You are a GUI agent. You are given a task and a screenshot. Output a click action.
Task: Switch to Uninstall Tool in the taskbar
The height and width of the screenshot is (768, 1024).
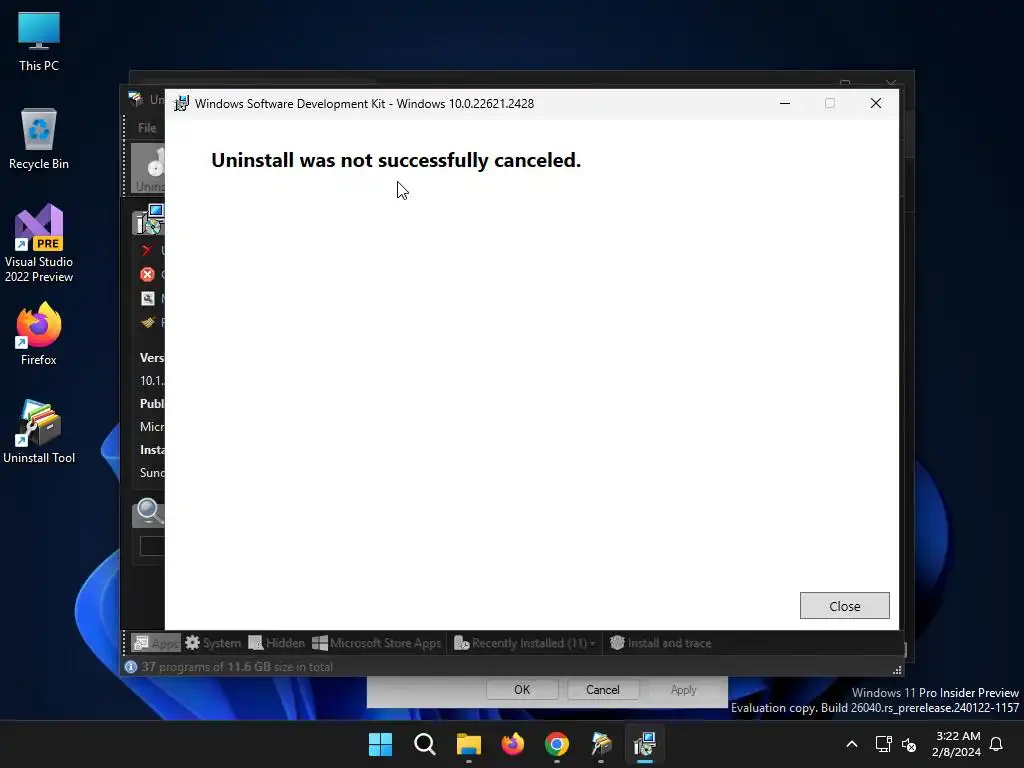click(601, 744)
